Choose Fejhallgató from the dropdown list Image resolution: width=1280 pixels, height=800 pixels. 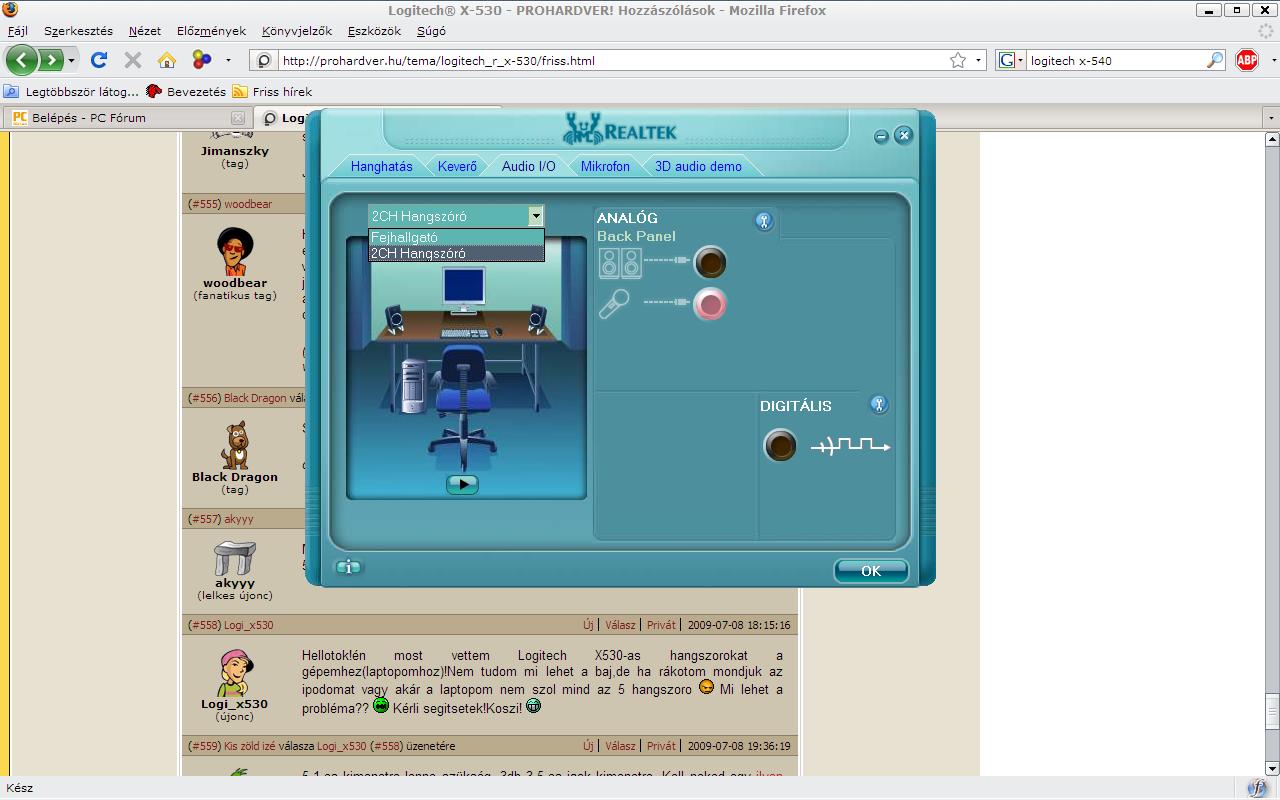click(x=457, y=238)
